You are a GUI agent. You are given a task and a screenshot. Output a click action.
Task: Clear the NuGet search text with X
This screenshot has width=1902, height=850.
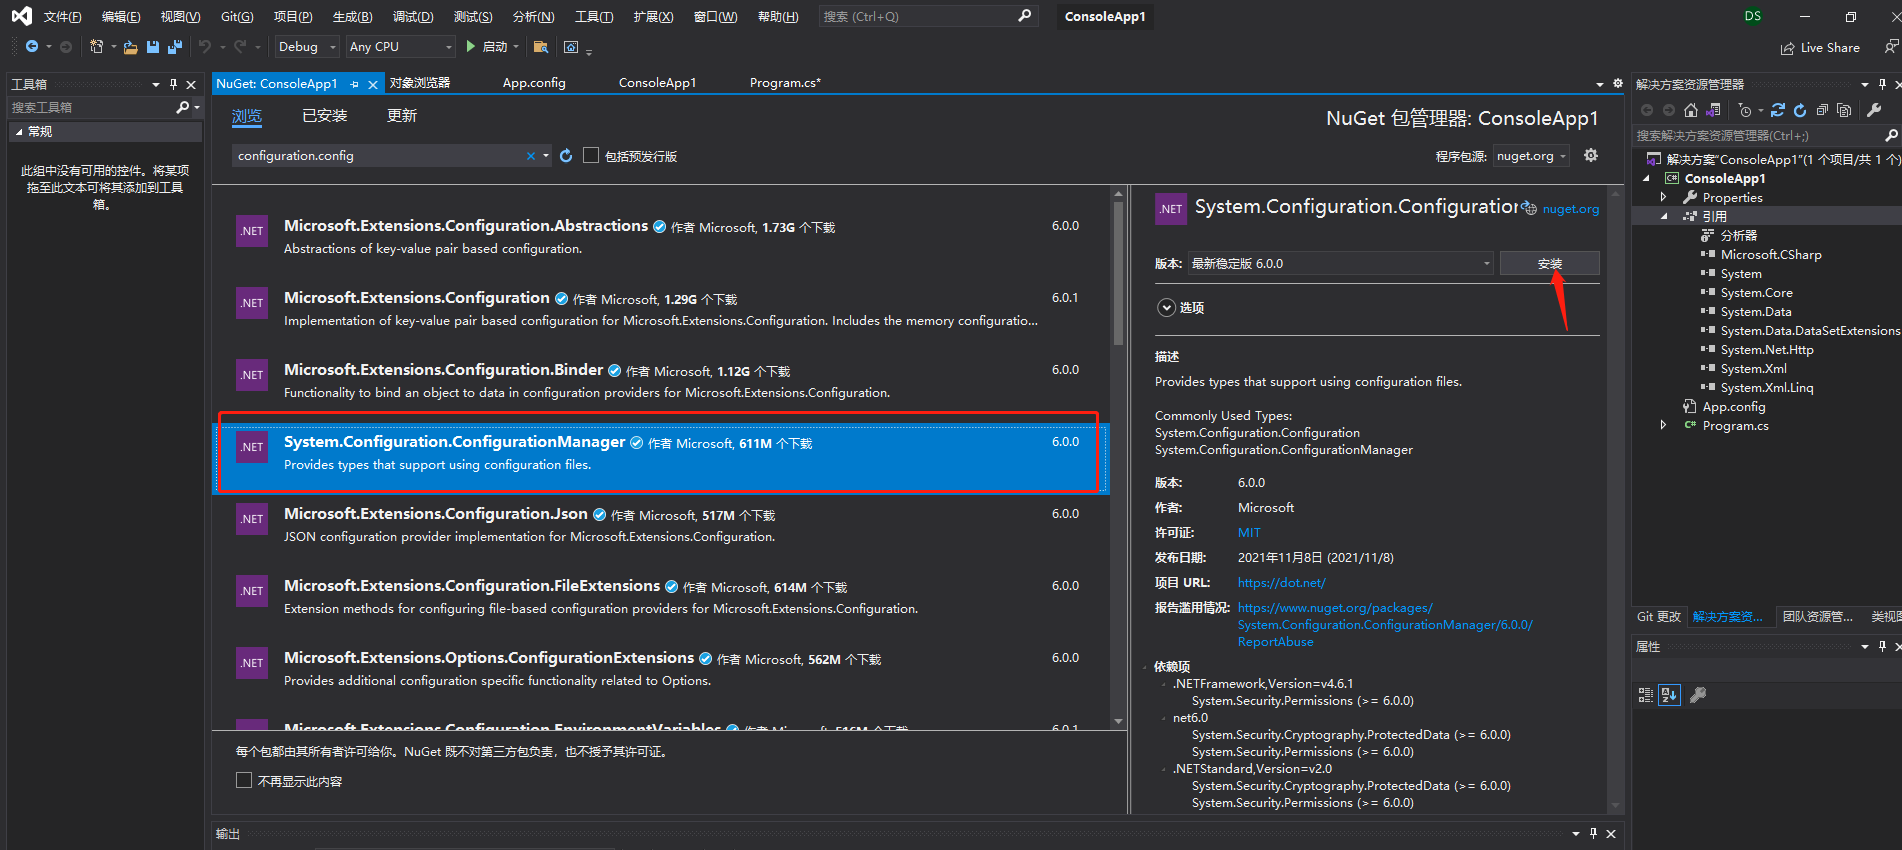pos(531,156)
